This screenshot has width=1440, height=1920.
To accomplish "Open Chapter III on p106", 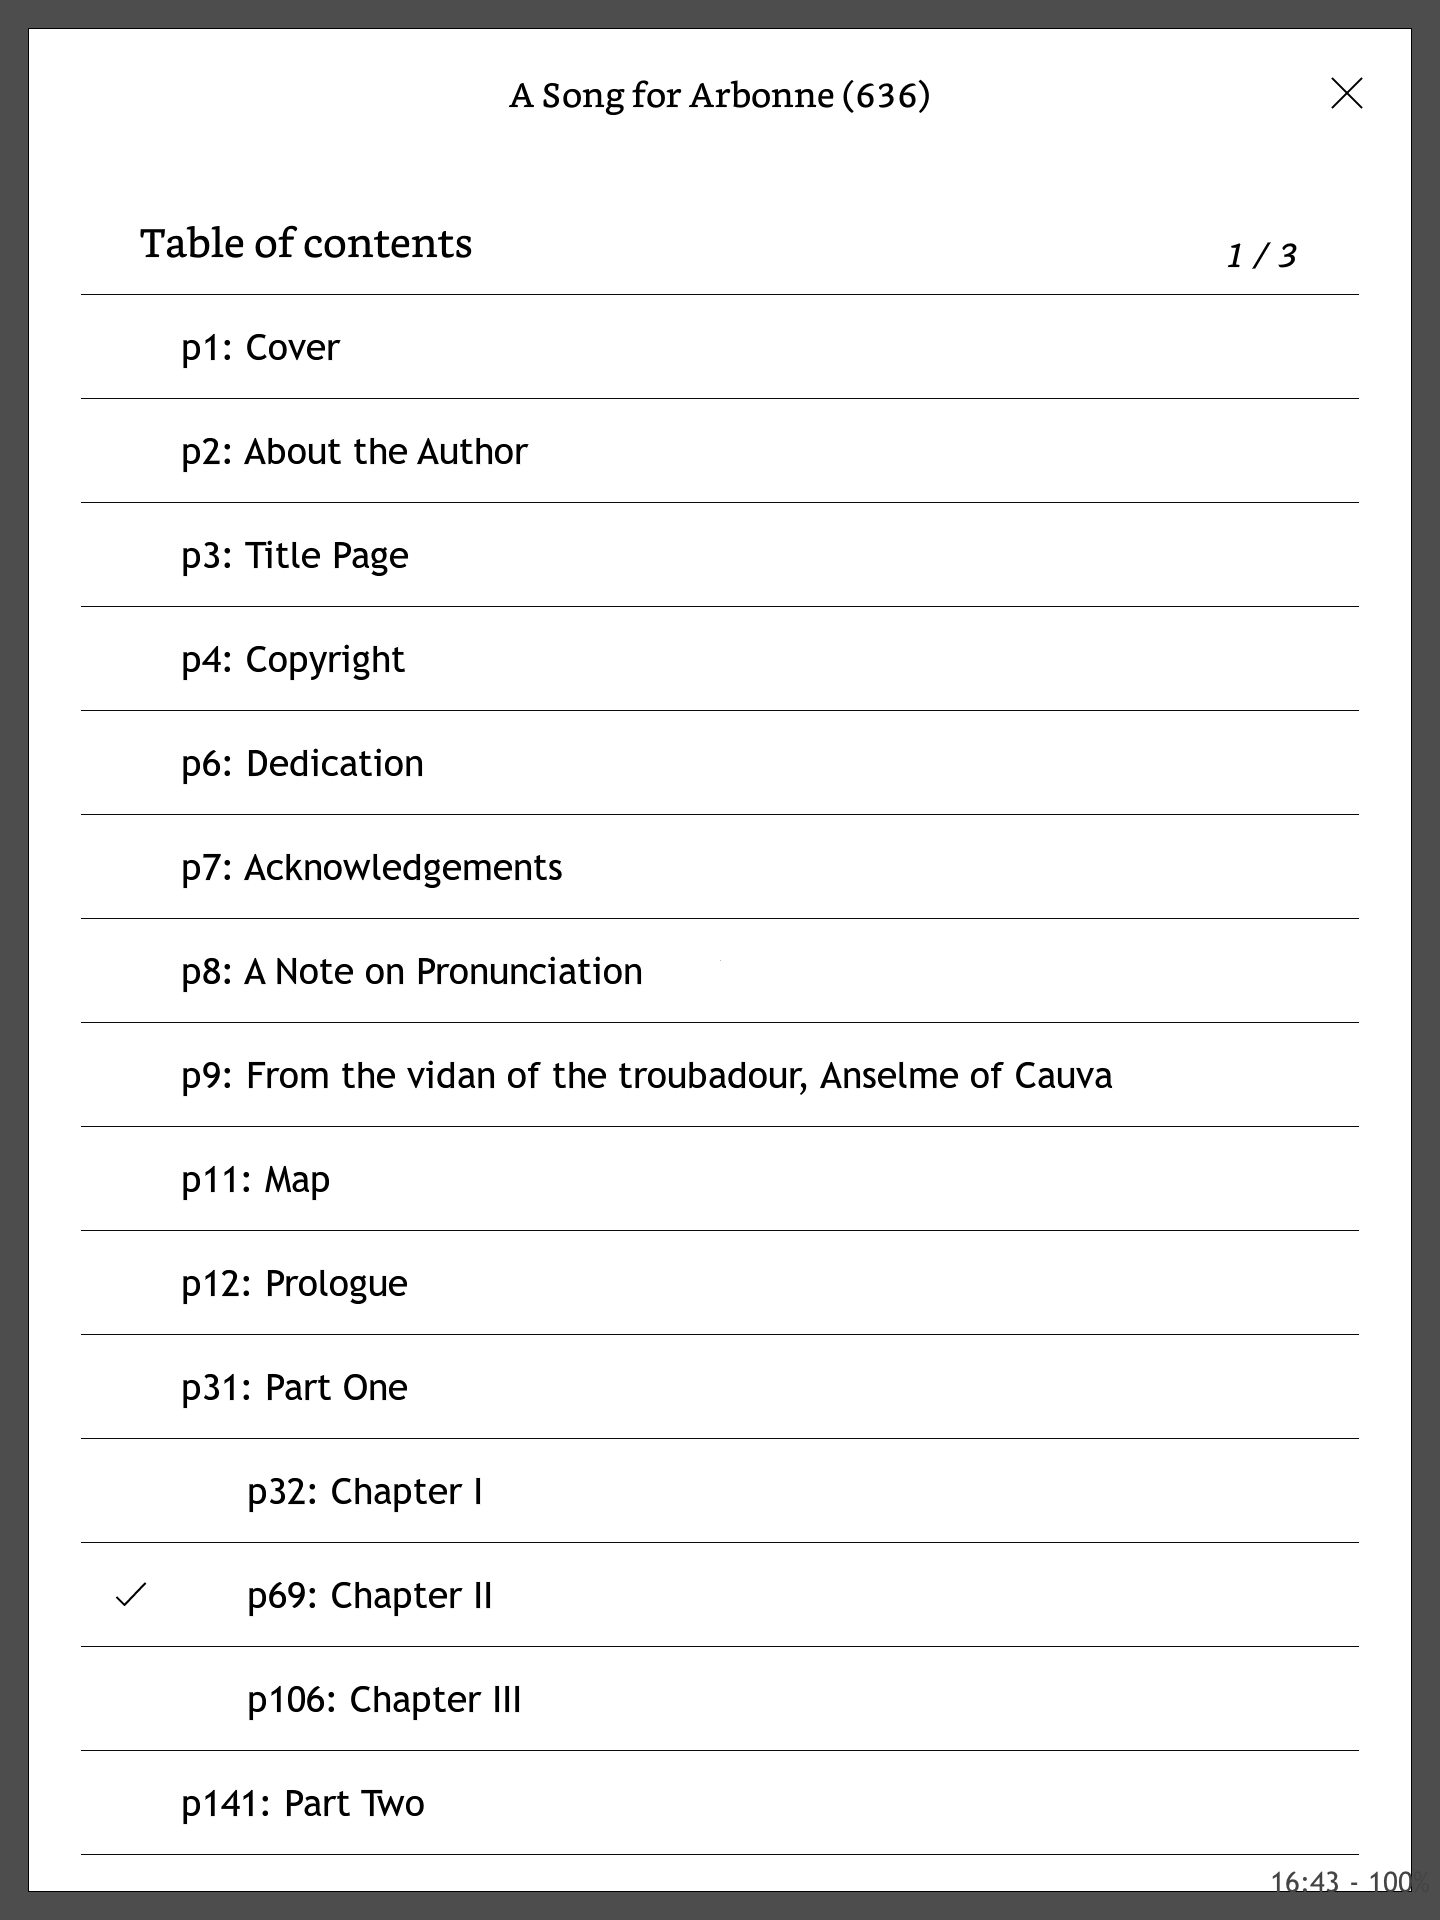I will pos(384,1700).
